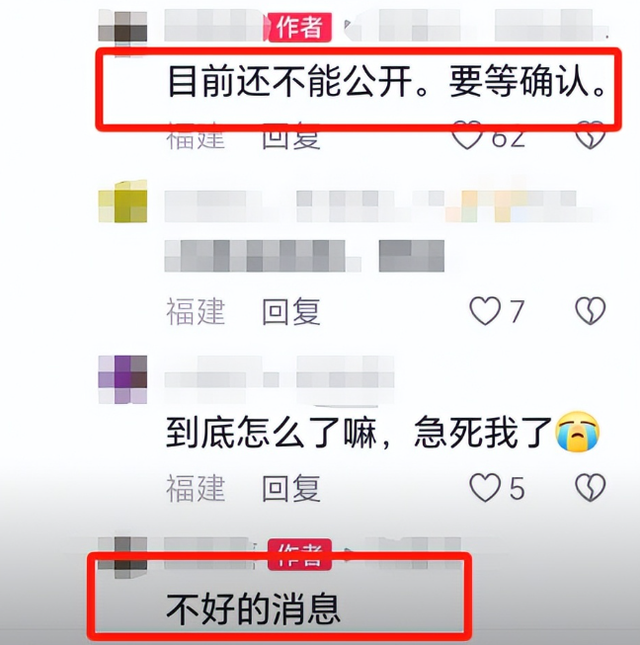Dislike the '急死我了' comment
Screen dimensions: 640x645
pyautogui.click(x=590, y=487)
